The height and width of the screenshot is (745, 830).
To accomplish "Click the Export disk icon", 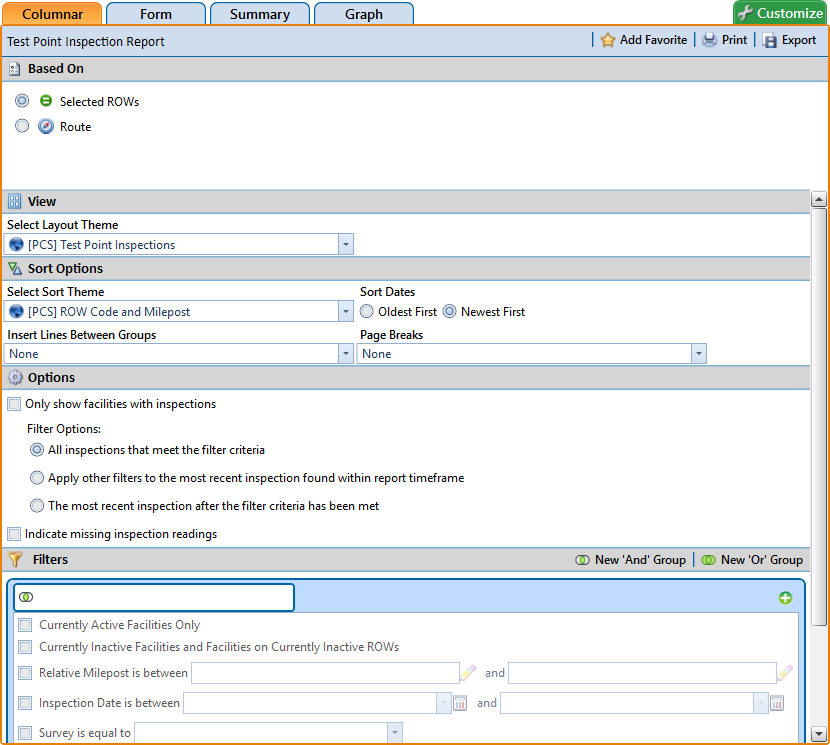I will coord(770,40).
